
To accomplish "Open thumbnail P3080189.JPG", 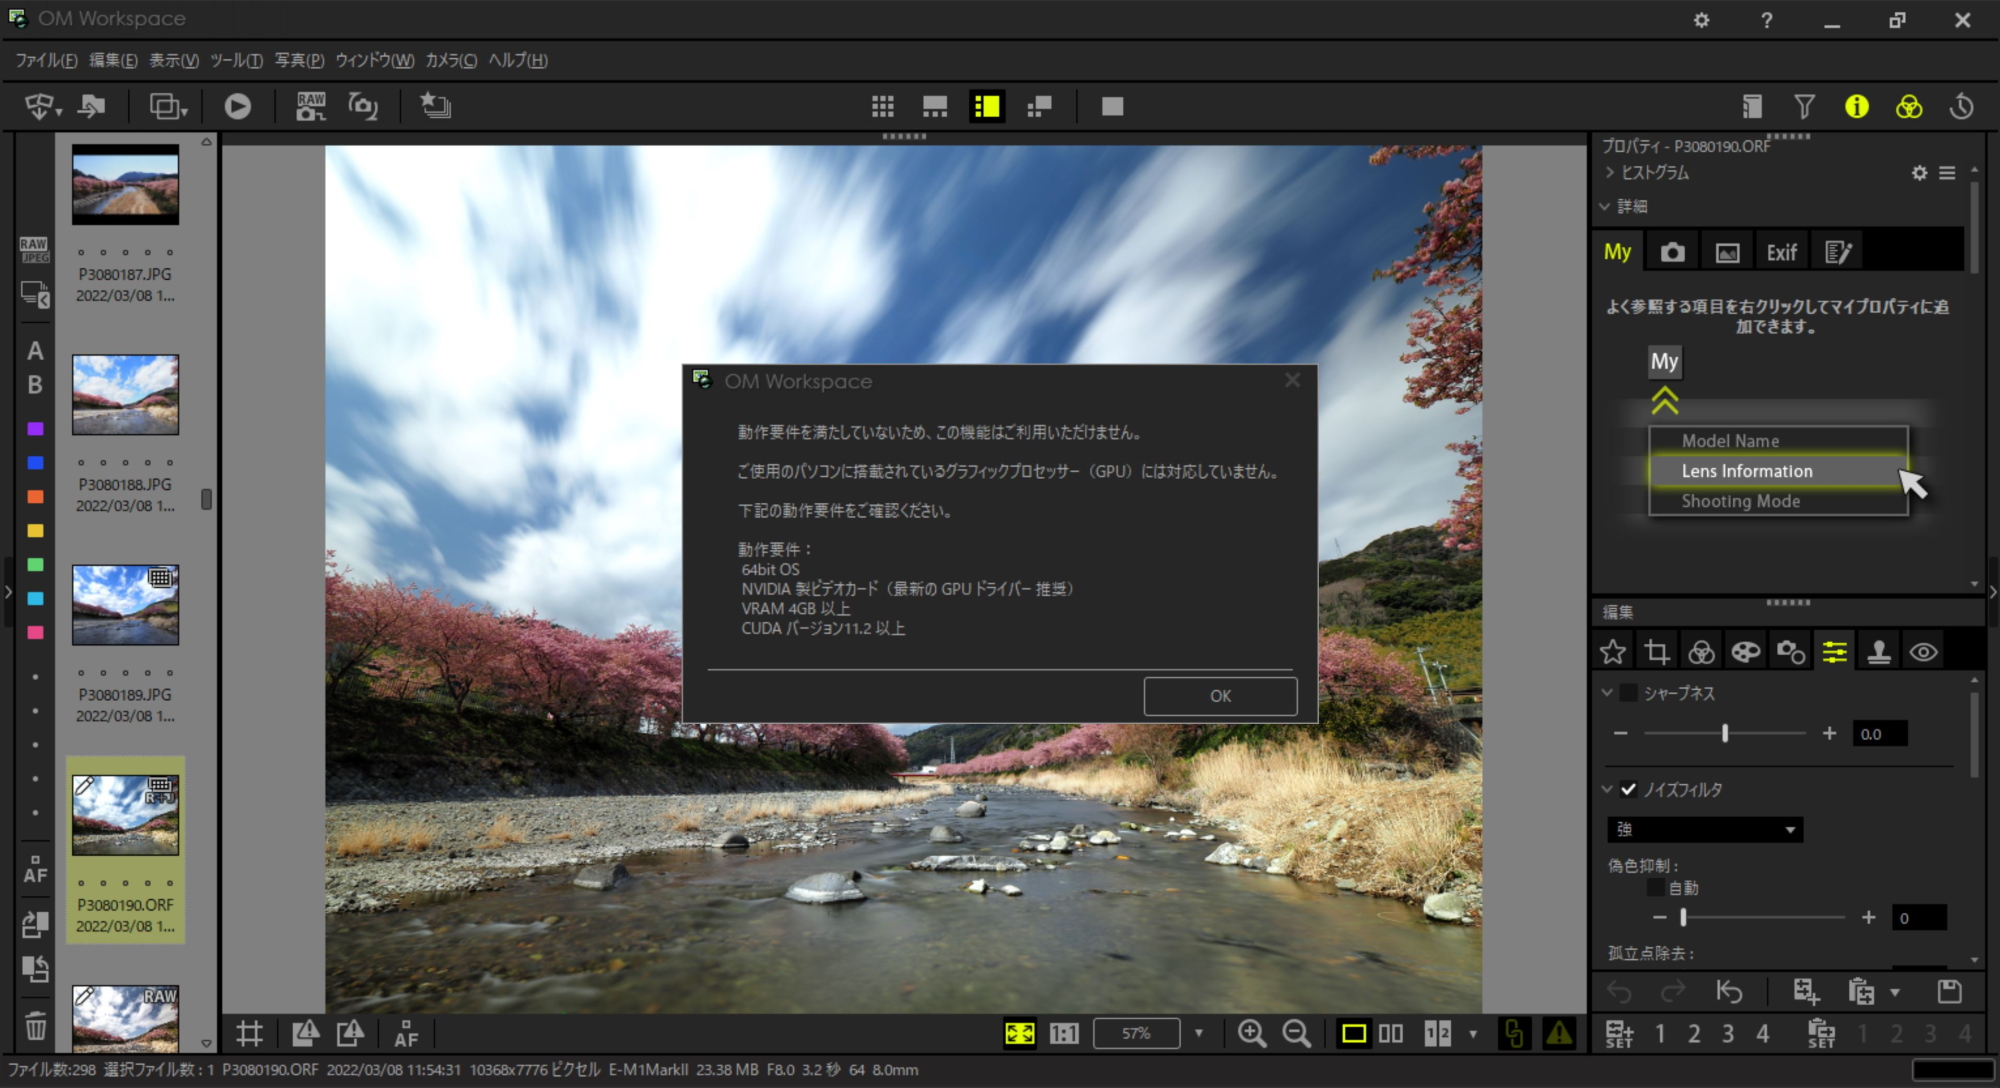I will tap(125, 605).
